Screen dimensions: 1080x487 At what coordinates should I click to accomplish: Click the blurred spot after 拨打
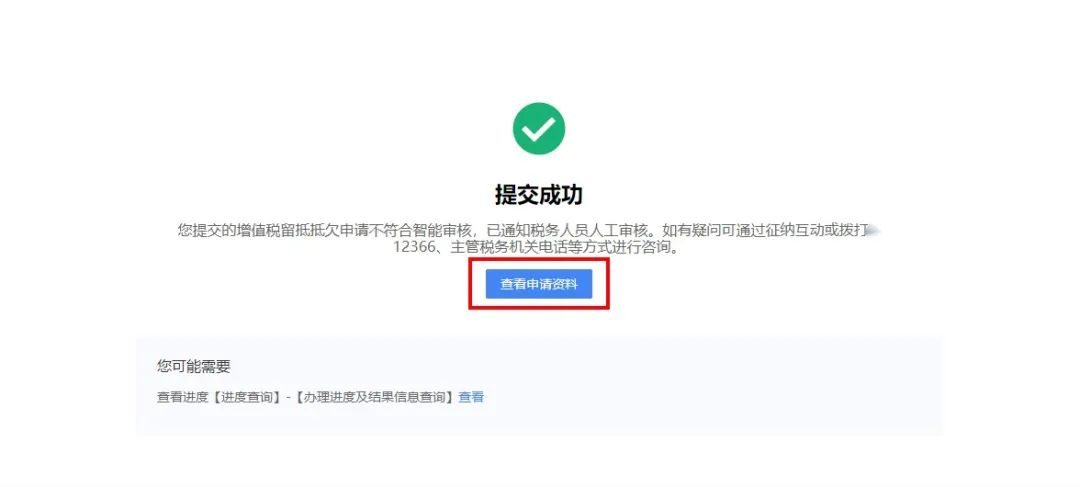(x=874, y=231)
